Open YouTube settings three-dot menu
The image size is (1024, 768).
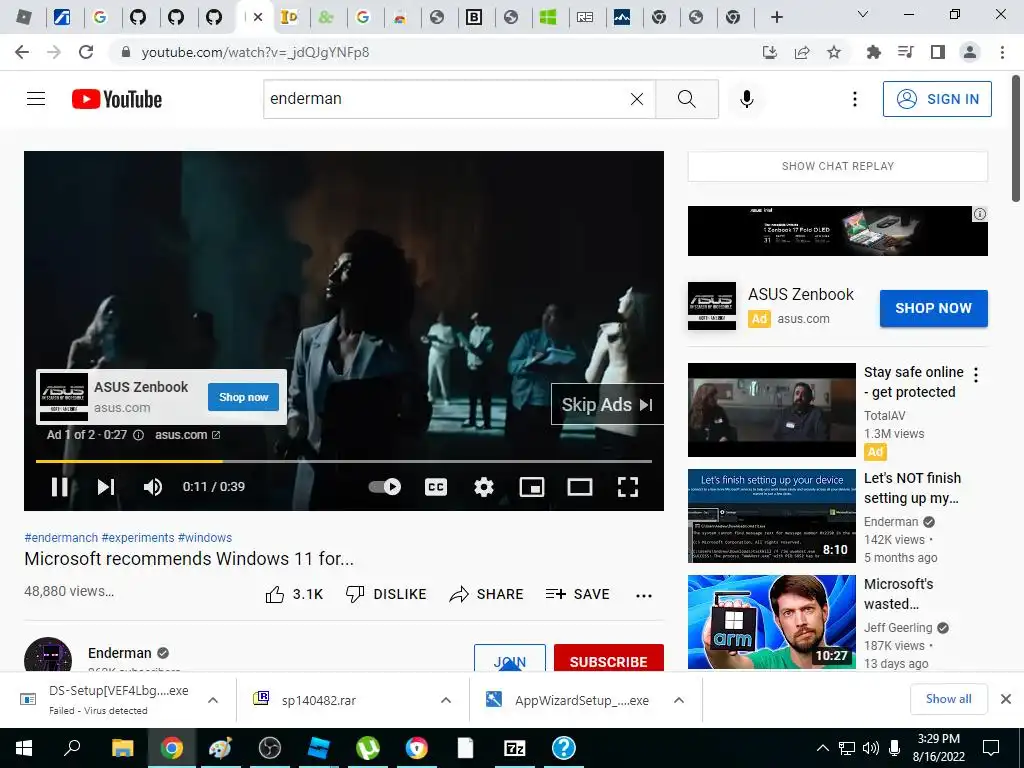854,99
